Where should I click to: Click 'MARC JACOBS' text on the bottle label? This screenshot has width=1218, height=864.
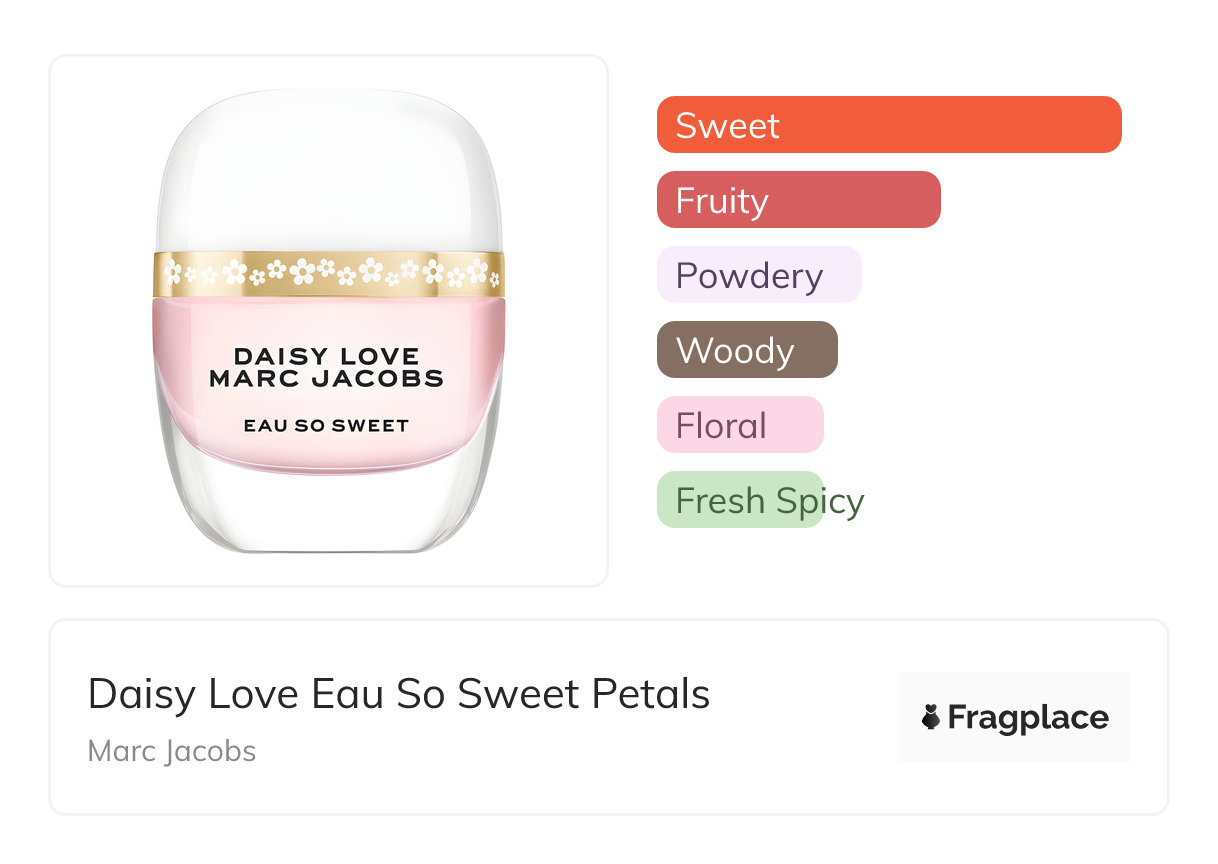tap(326, 379)
